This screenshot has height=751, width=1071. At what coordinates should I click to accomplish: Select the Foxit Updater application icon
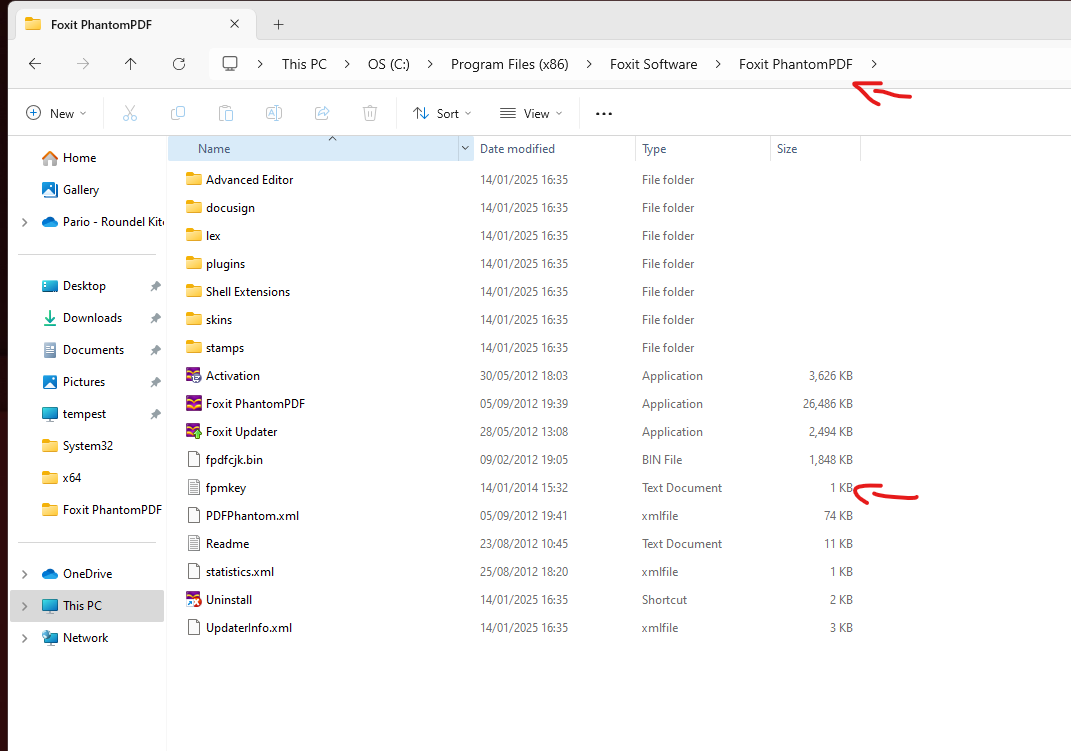194,431
